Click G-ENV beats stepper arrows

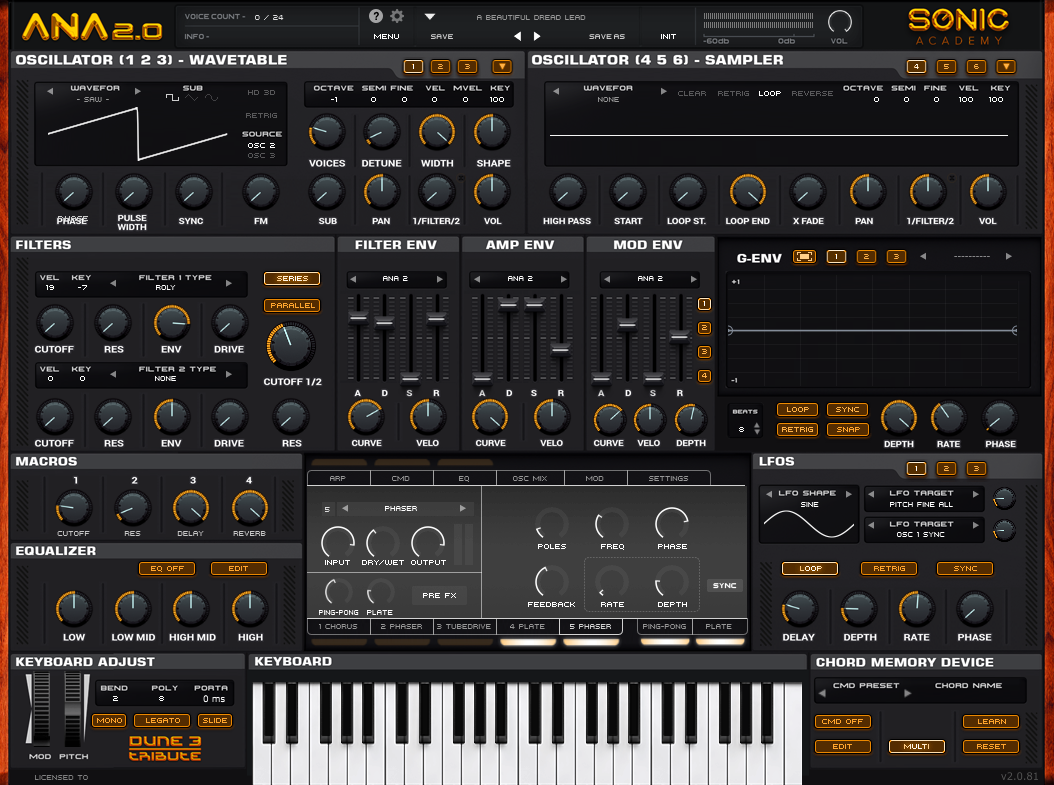click(x=758, y=429)
